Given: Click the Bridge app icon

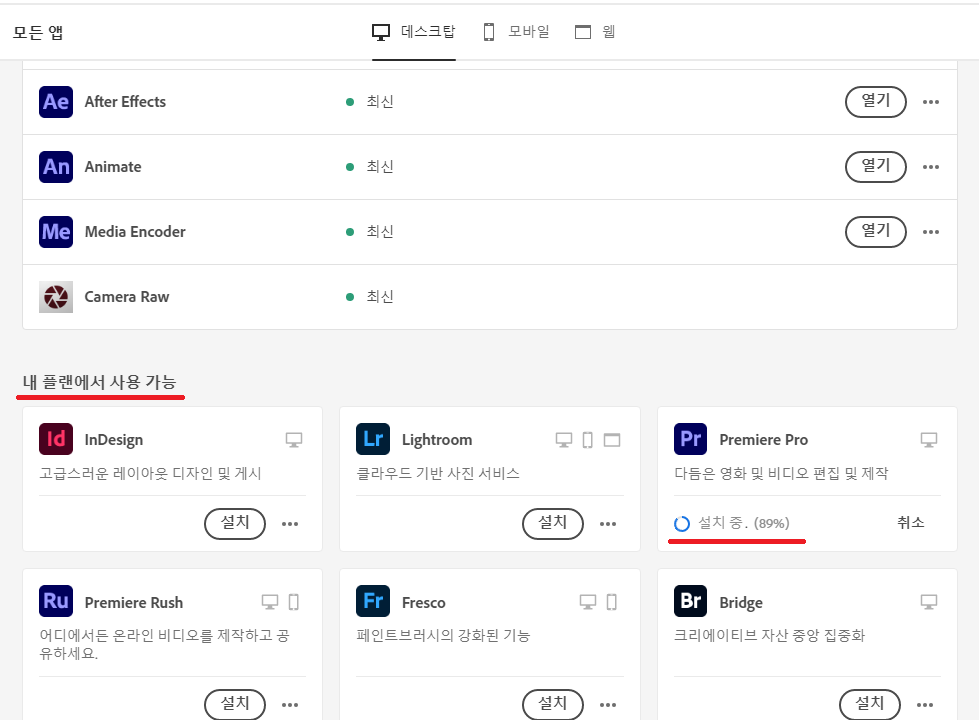Looking at the screenshot, I should point(691,601).
